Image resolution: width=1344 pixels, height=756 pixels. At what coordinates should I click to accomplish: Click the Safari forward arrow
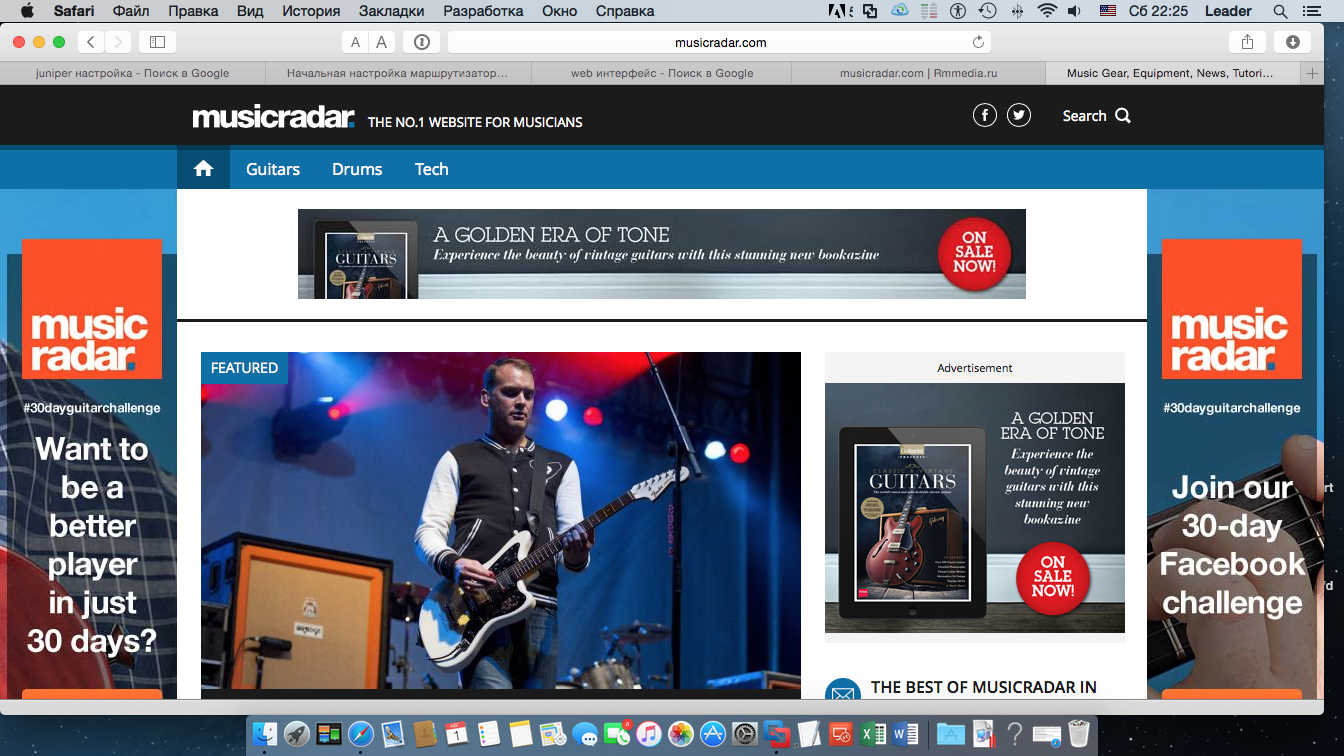click(x=118, y=42)
